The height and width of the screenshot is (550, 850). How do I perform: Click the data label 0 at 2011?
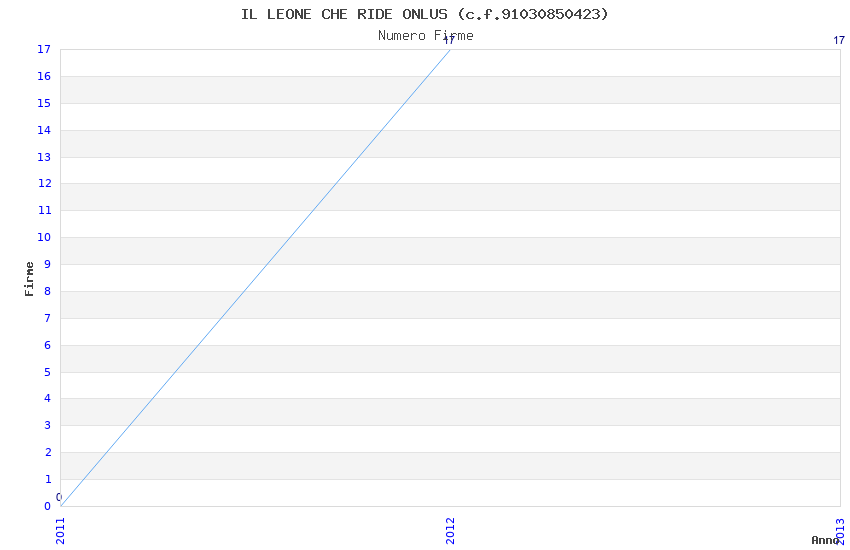point(59,497)
